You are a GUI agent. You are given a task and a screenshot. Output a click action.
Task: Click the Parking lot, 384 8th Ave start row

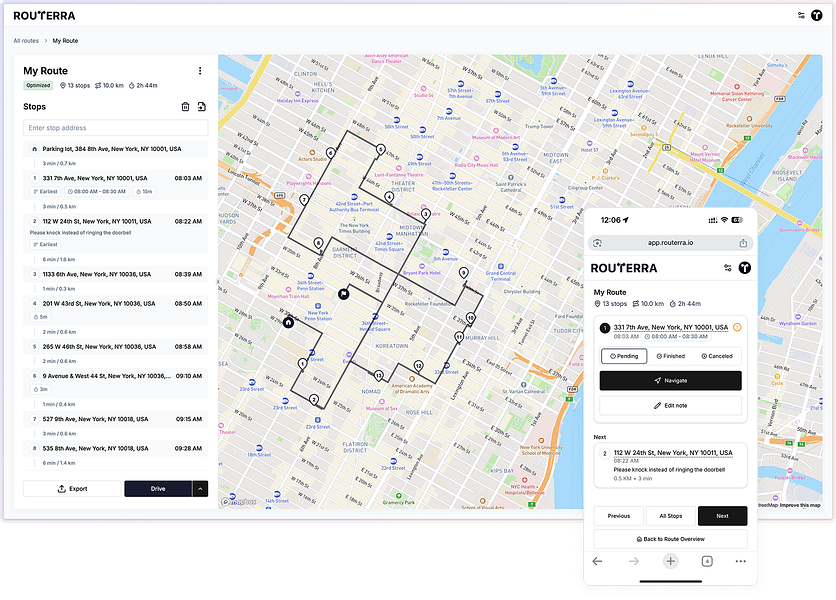(x=116, y=149)
